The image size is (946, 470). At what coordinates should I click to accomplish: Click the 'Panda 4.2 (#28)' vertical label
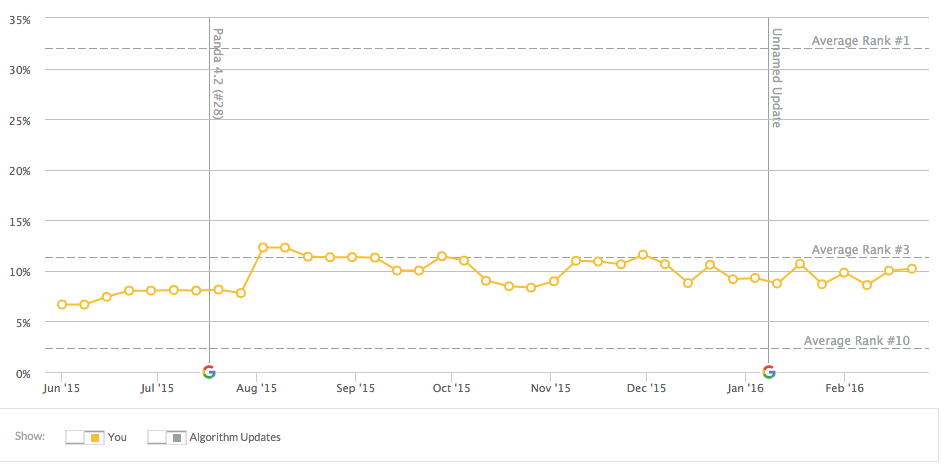pyautogui.click(x=217, y=73)
